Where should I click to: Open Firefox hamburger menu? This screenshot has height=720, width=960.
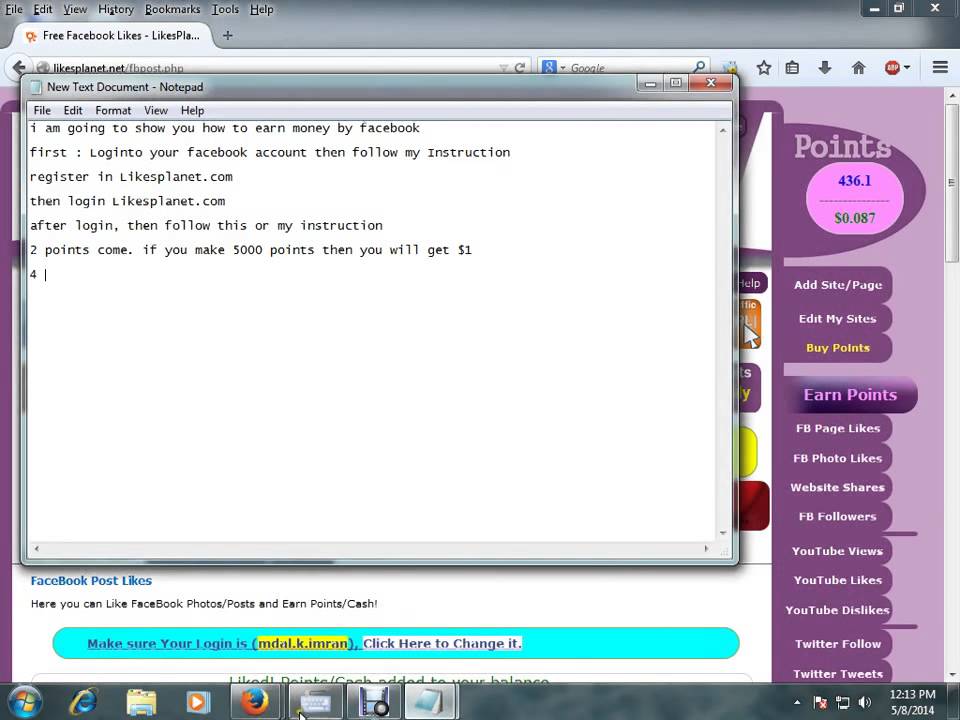(x=940, y=67)
